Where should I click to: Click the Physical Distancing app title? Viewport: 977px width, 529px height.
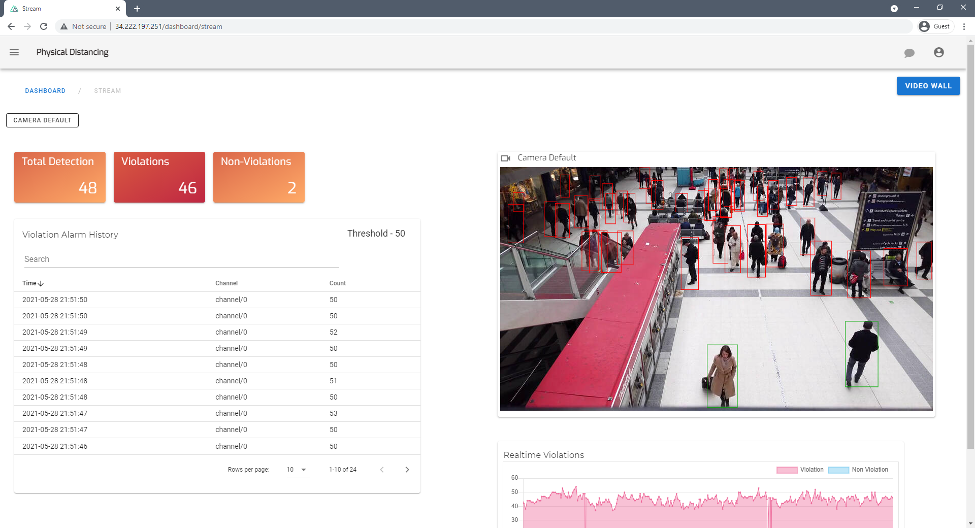coord(72,52)
